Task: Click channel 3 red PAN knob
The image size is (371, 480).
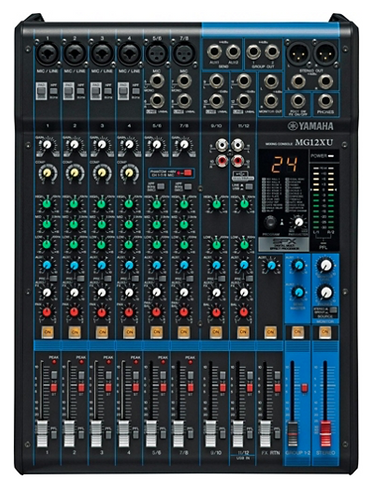Action: [102, 312]
